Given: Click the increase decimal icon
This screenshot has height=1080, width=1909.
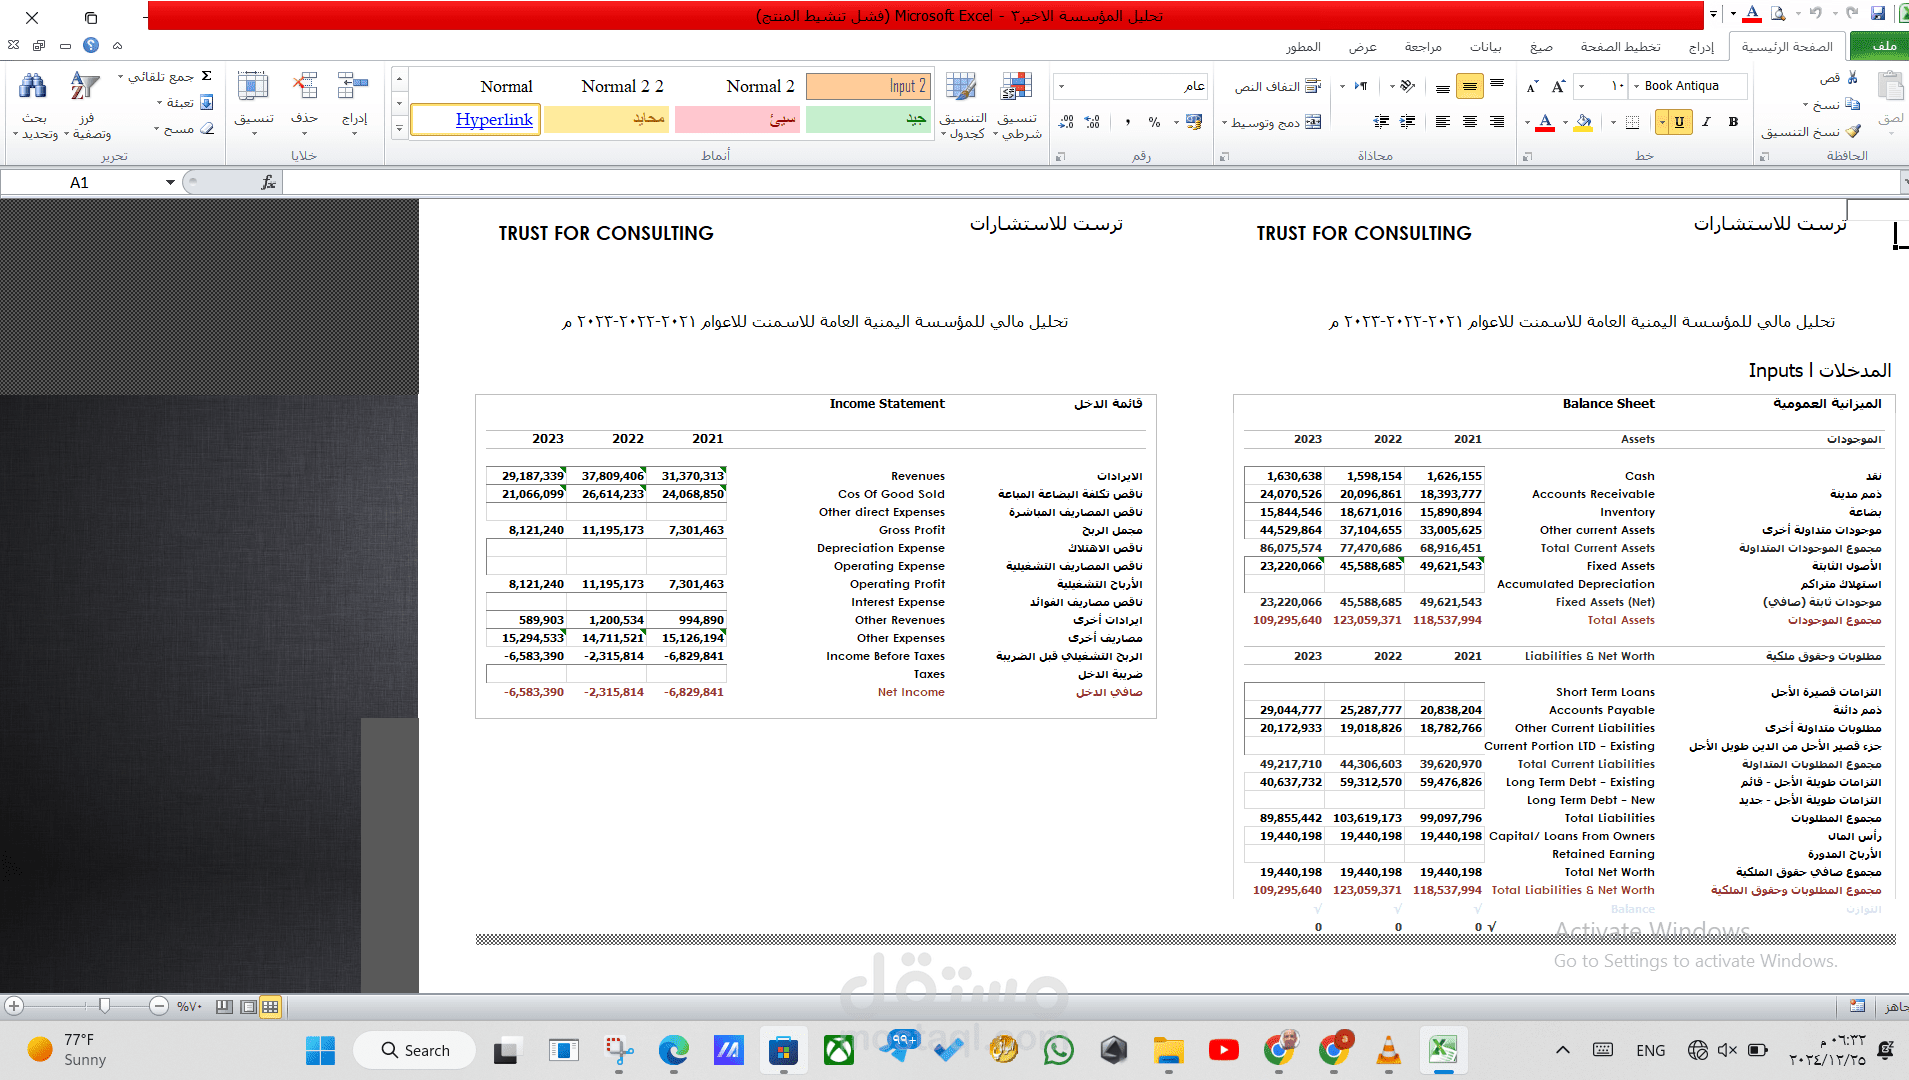Looking at the screenshot, I should (x=1092, y=122).
